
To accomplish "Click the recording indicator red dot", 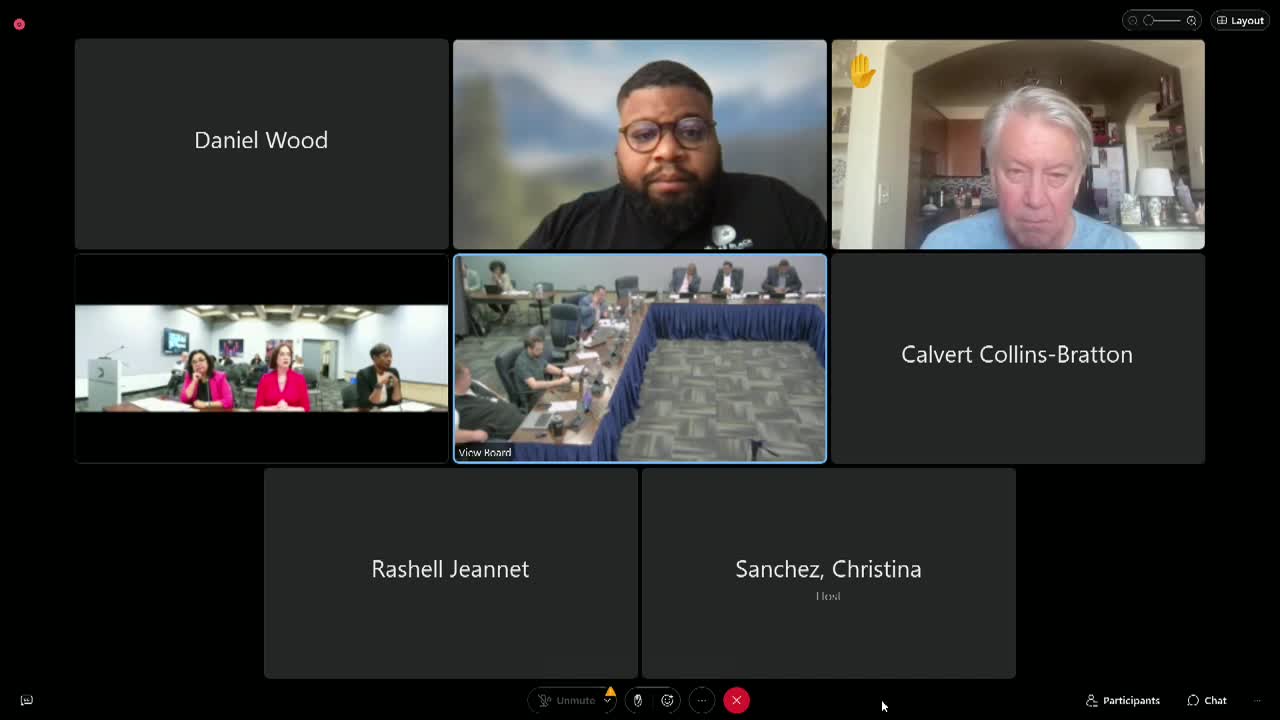I will pos(19,24).
